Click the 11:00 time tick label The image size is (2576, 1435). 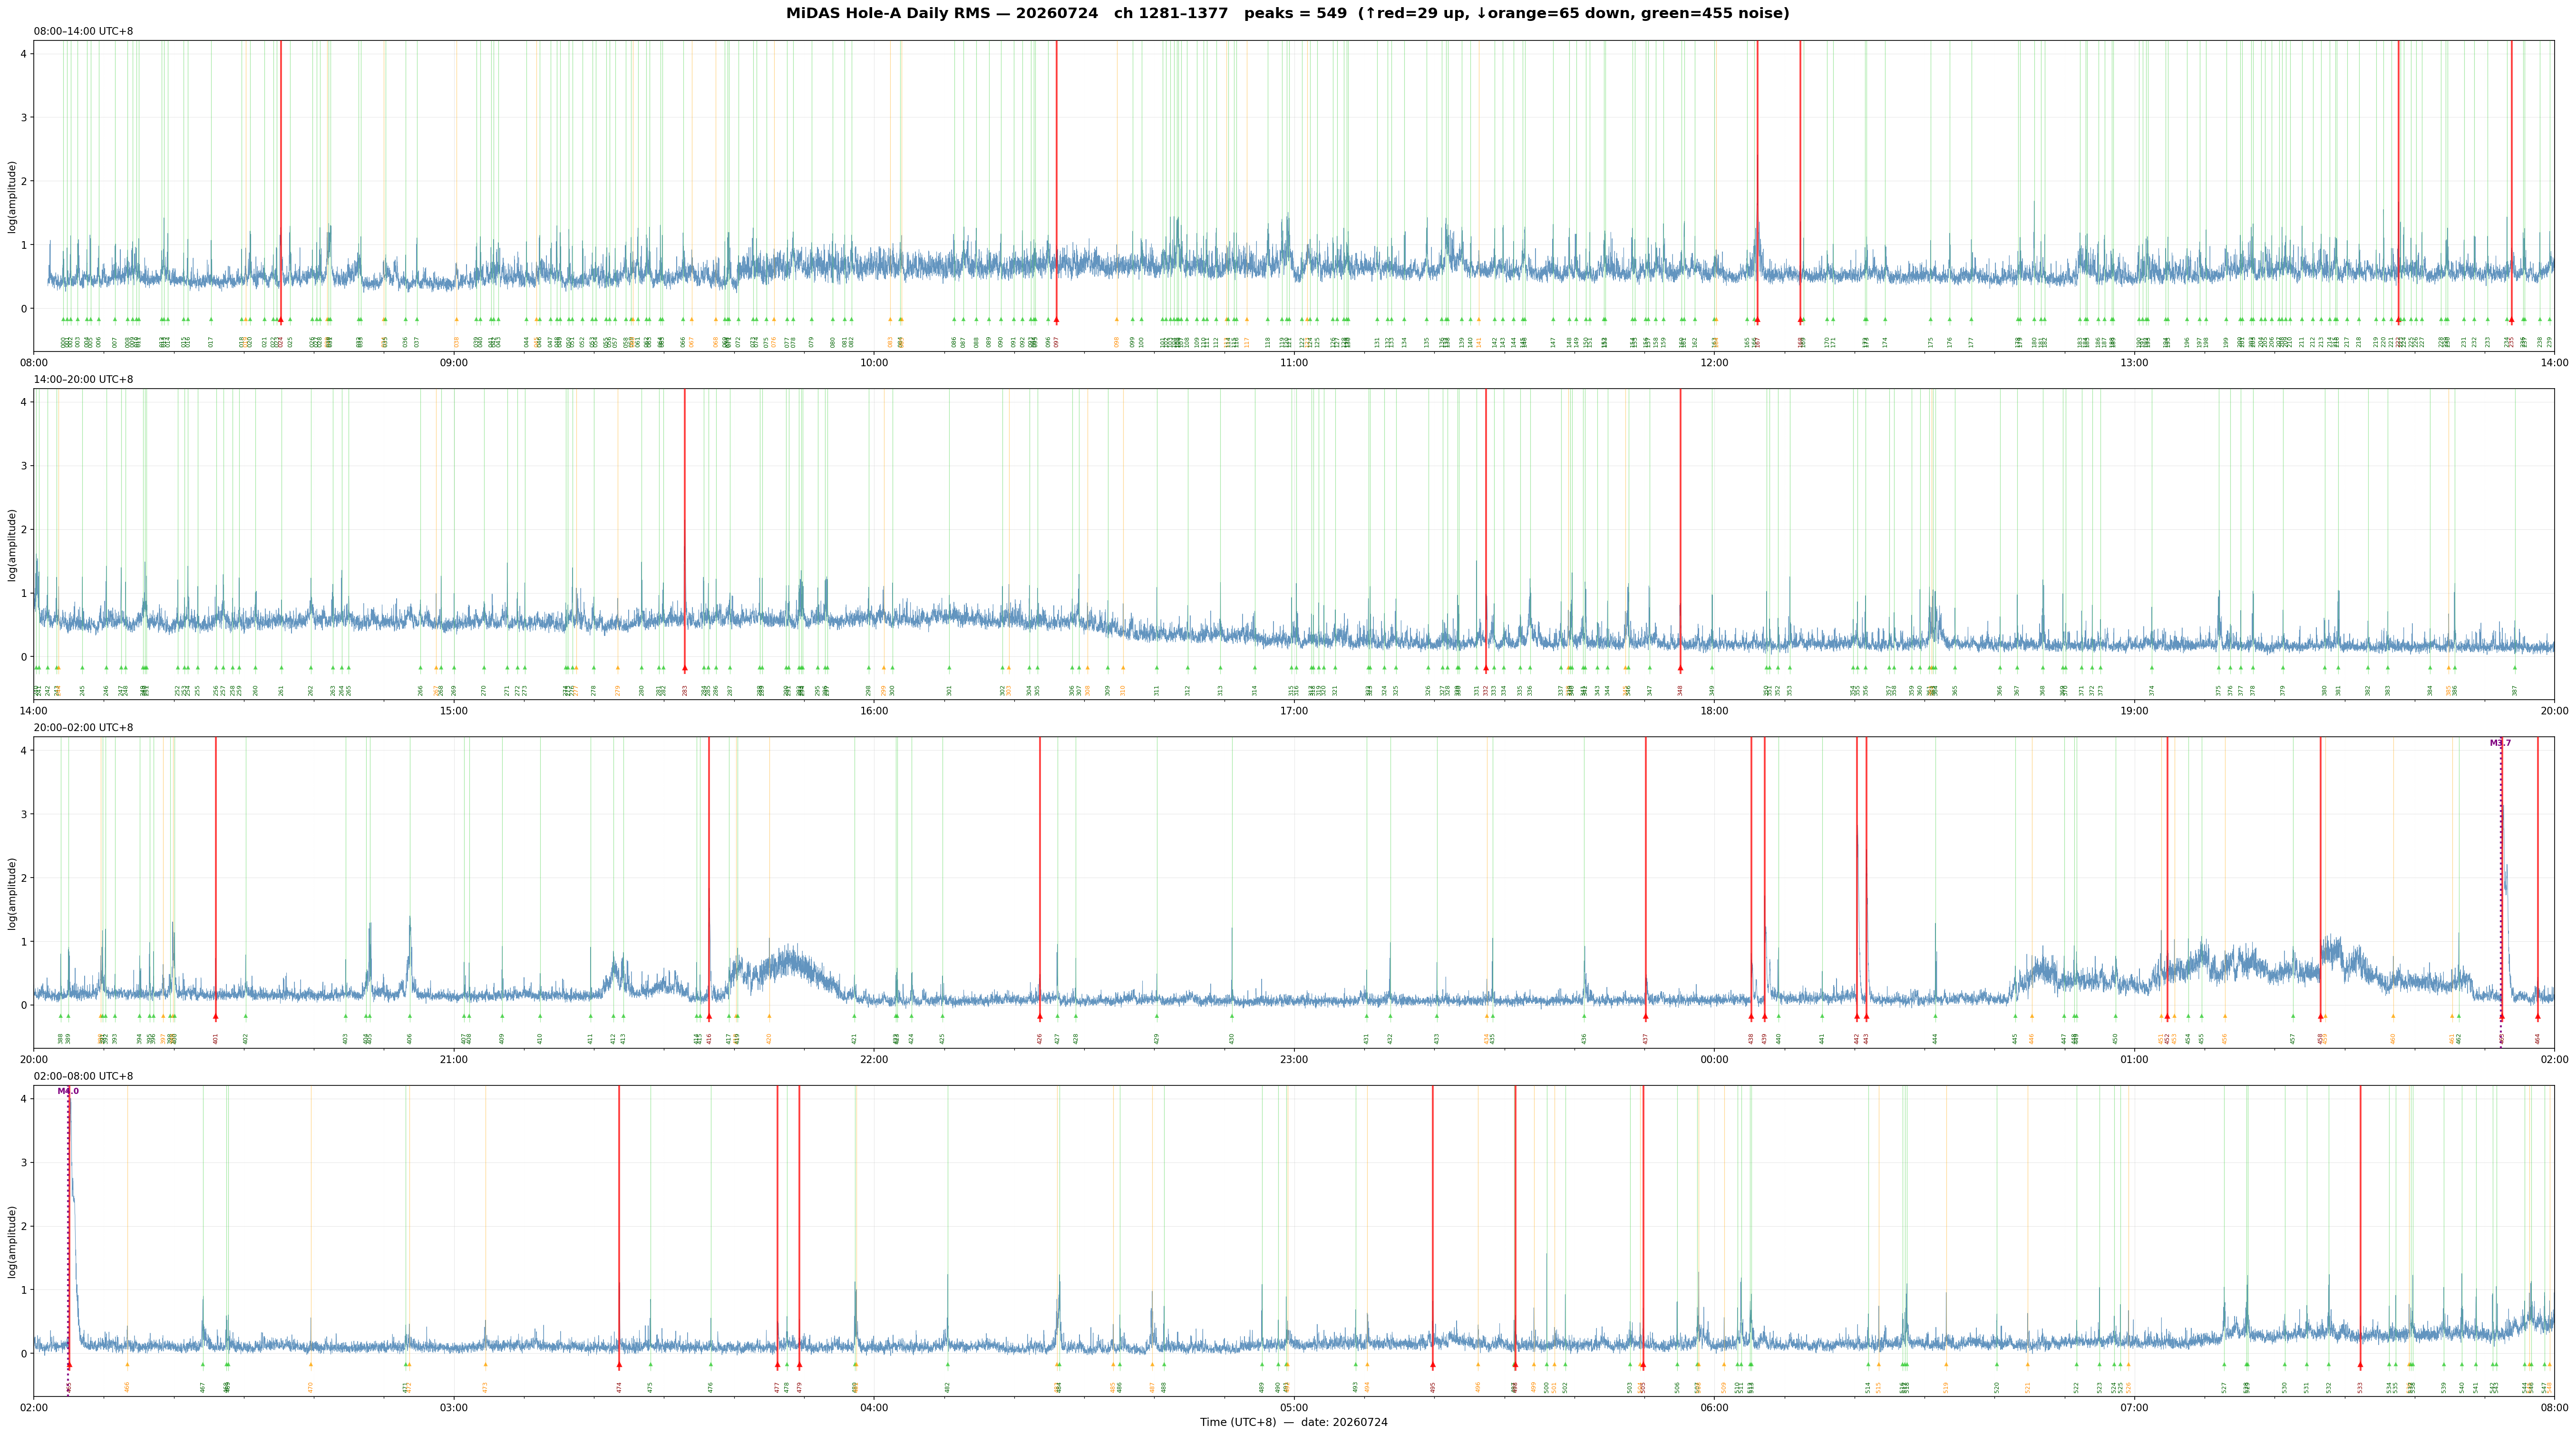click(x=1294, y=362)
